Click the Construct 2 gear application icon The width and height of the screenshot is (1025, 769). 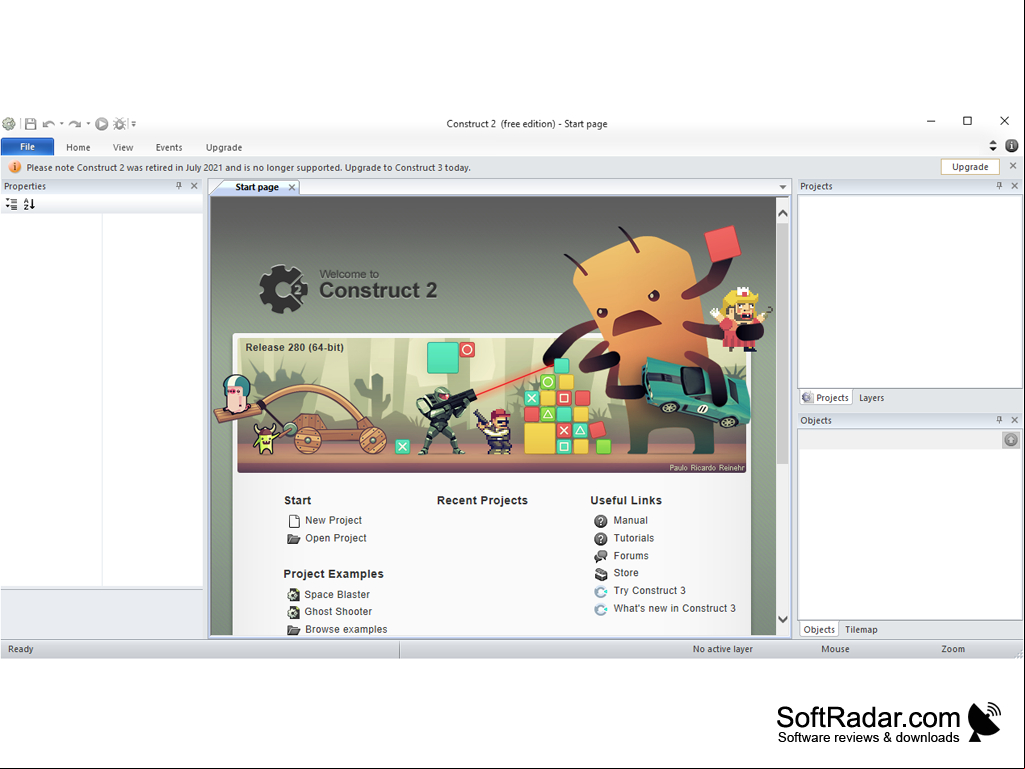(9, 124)
